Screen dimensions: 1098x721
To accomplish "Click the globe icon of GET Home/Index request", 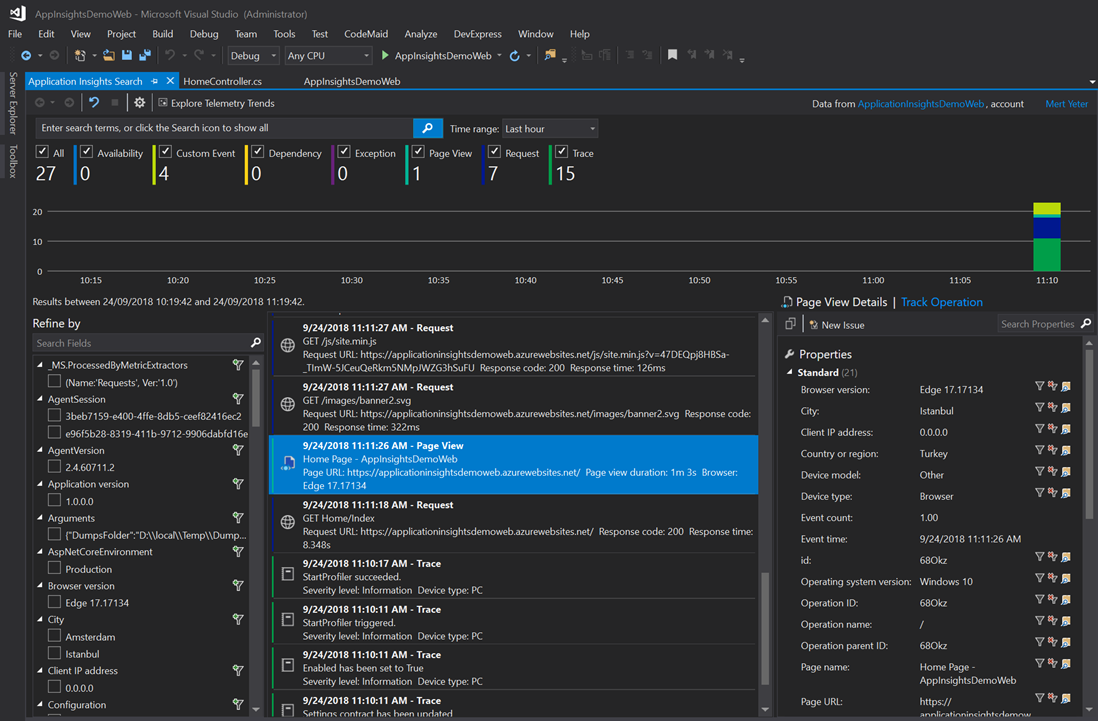I will [287, 522].
